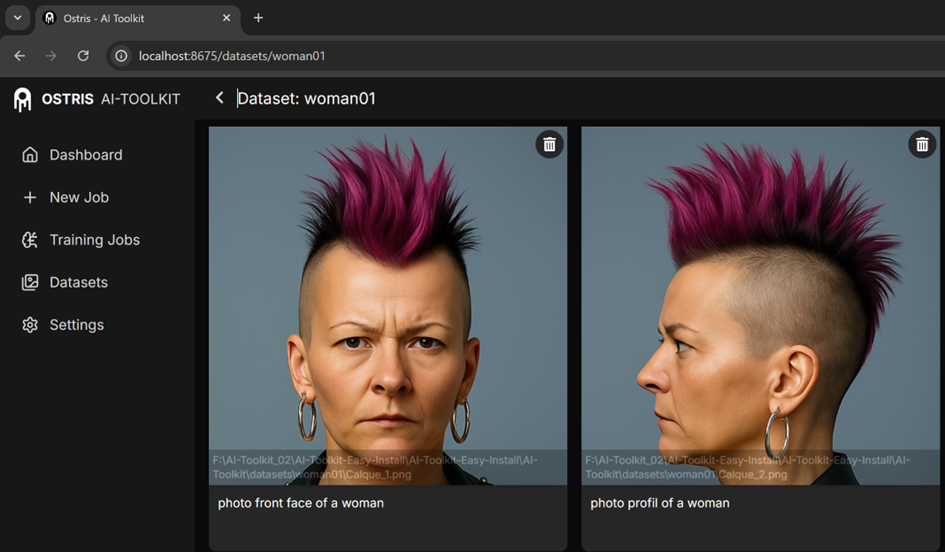
Task: Open the browser tab list dropdown
Action: click(17, 18)
